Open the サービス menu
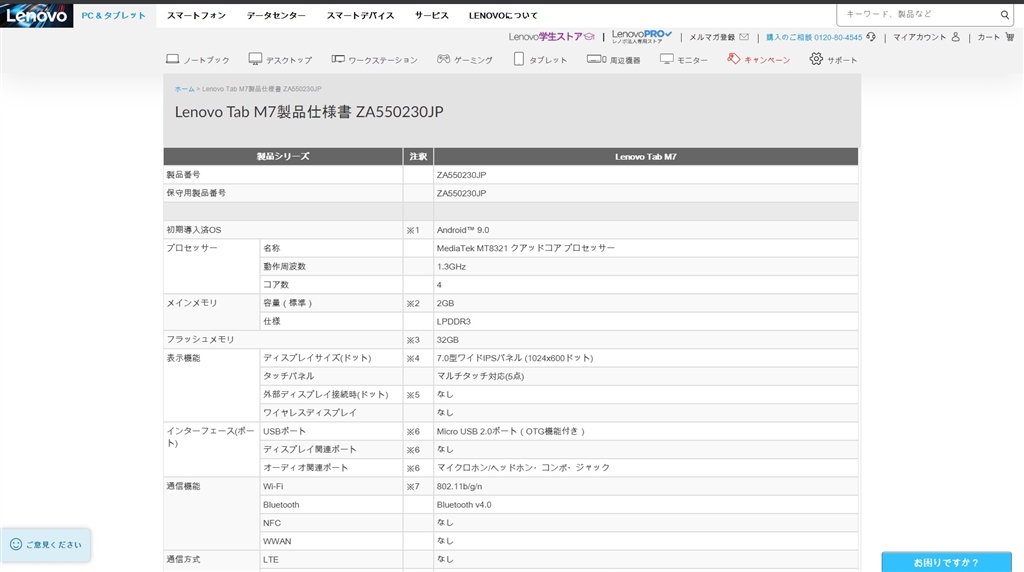The height and width of the screenshot is (572, 1024). pos(432,16)
